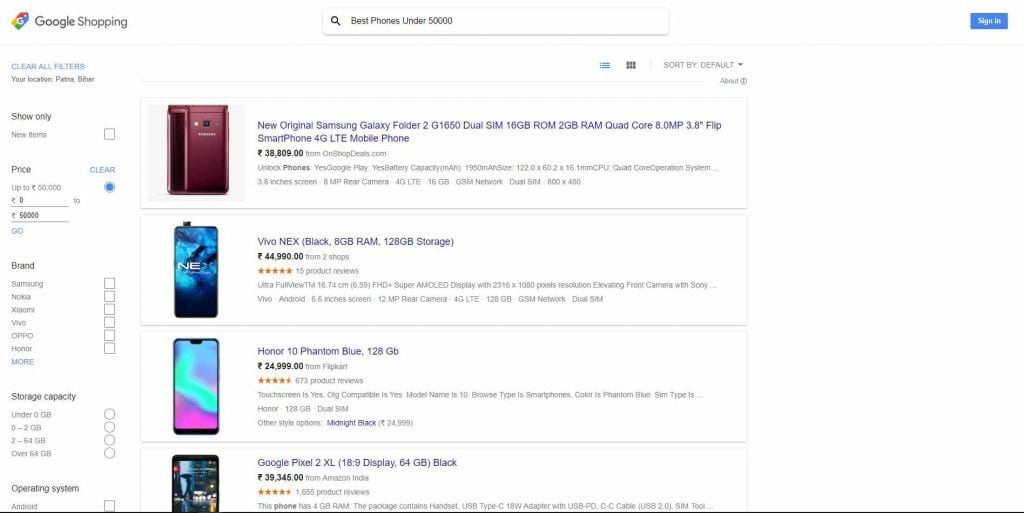Click the Honor 10 phone thumbnail
Image resolution: width=1024 pixels, height=513 pixels.
(196, 386)
